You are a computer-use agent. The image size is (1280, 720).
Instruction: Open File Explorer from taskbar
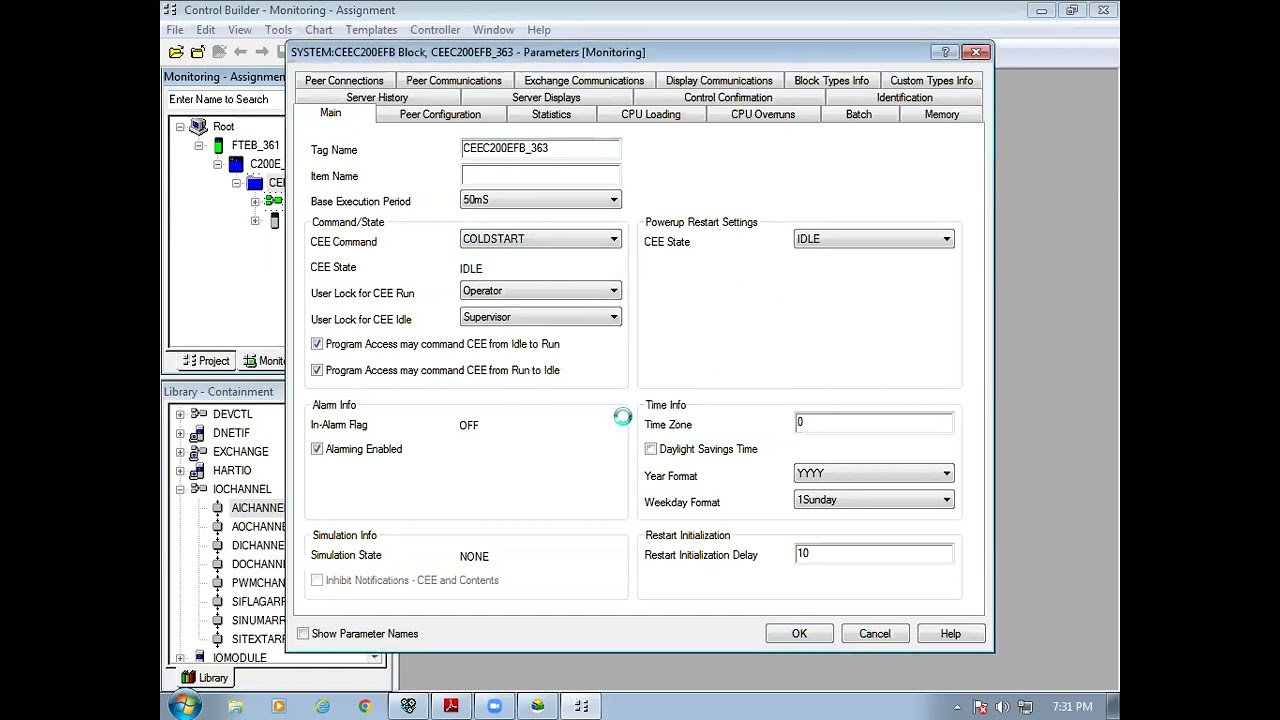(235, 706)
